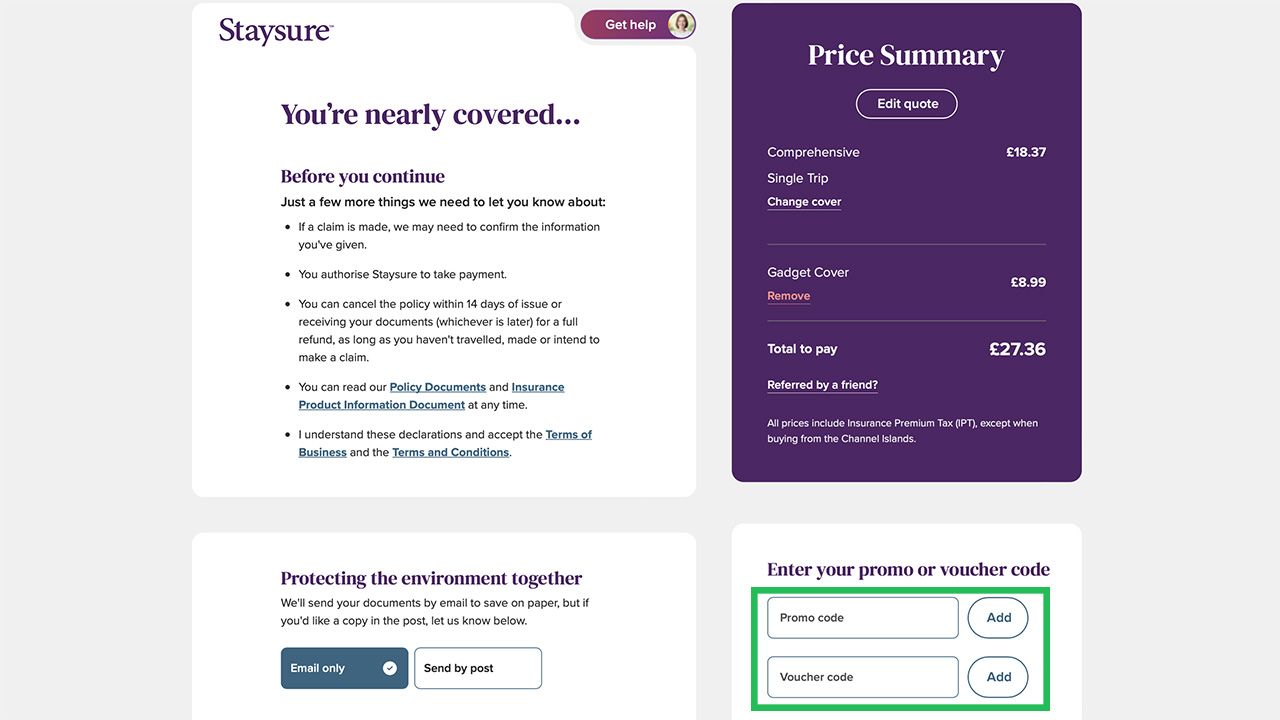Open the Terms and Conditions link
The width and height of the screenshot is (1280, 720).
tap(450, 453)
